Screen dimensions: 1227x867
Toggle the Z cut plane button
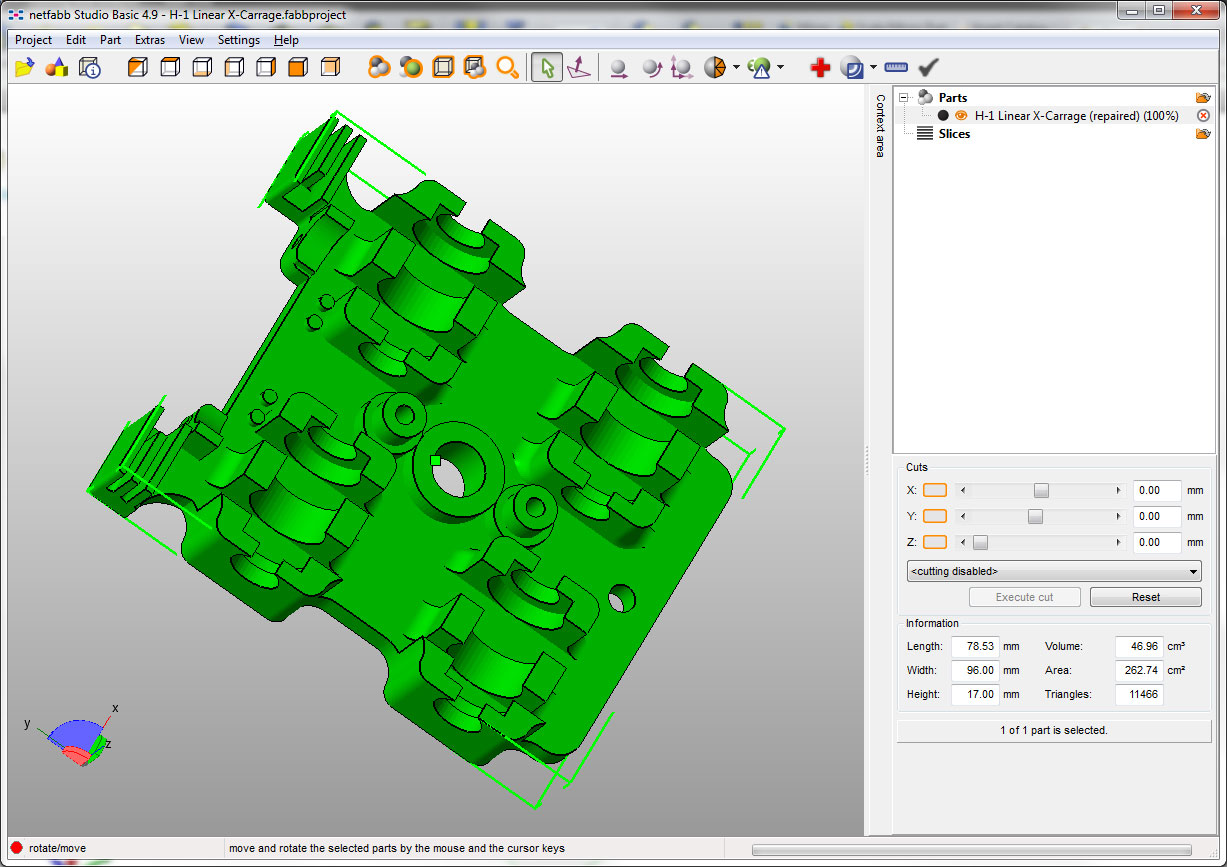point(934,542)
